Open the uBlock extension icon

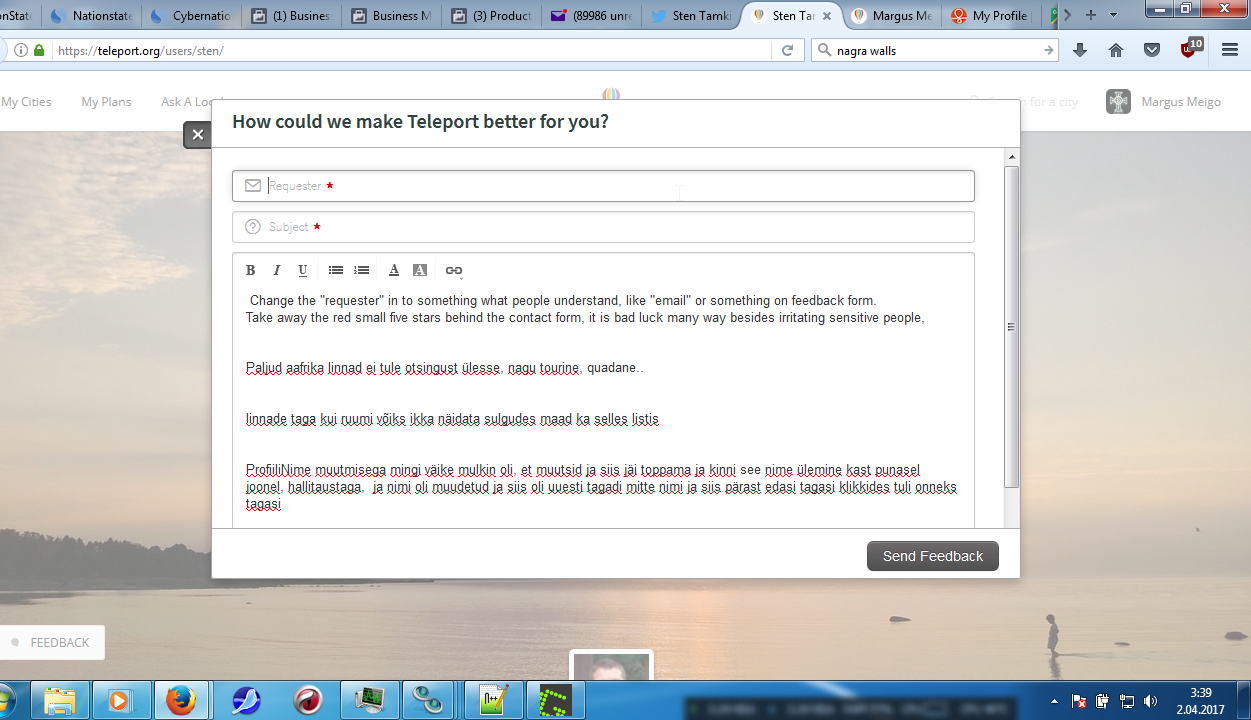point(1190,48)
